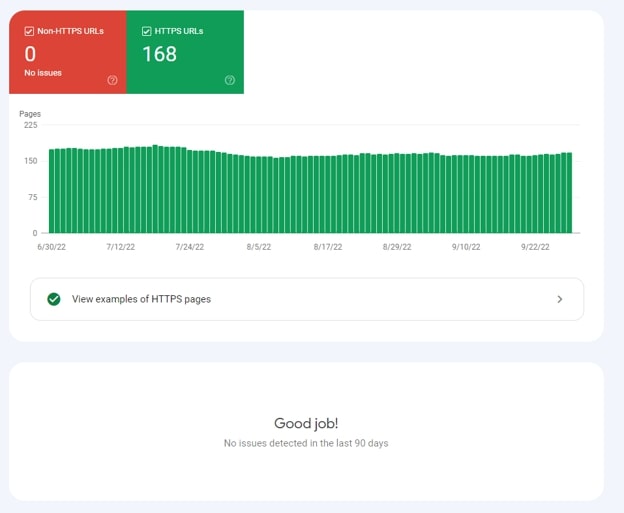Image resolution: width=624 pixels, height=513 pixels.
Task: Toggle the HTTPS URLs checkbox
Action: [x=146, y=31]
